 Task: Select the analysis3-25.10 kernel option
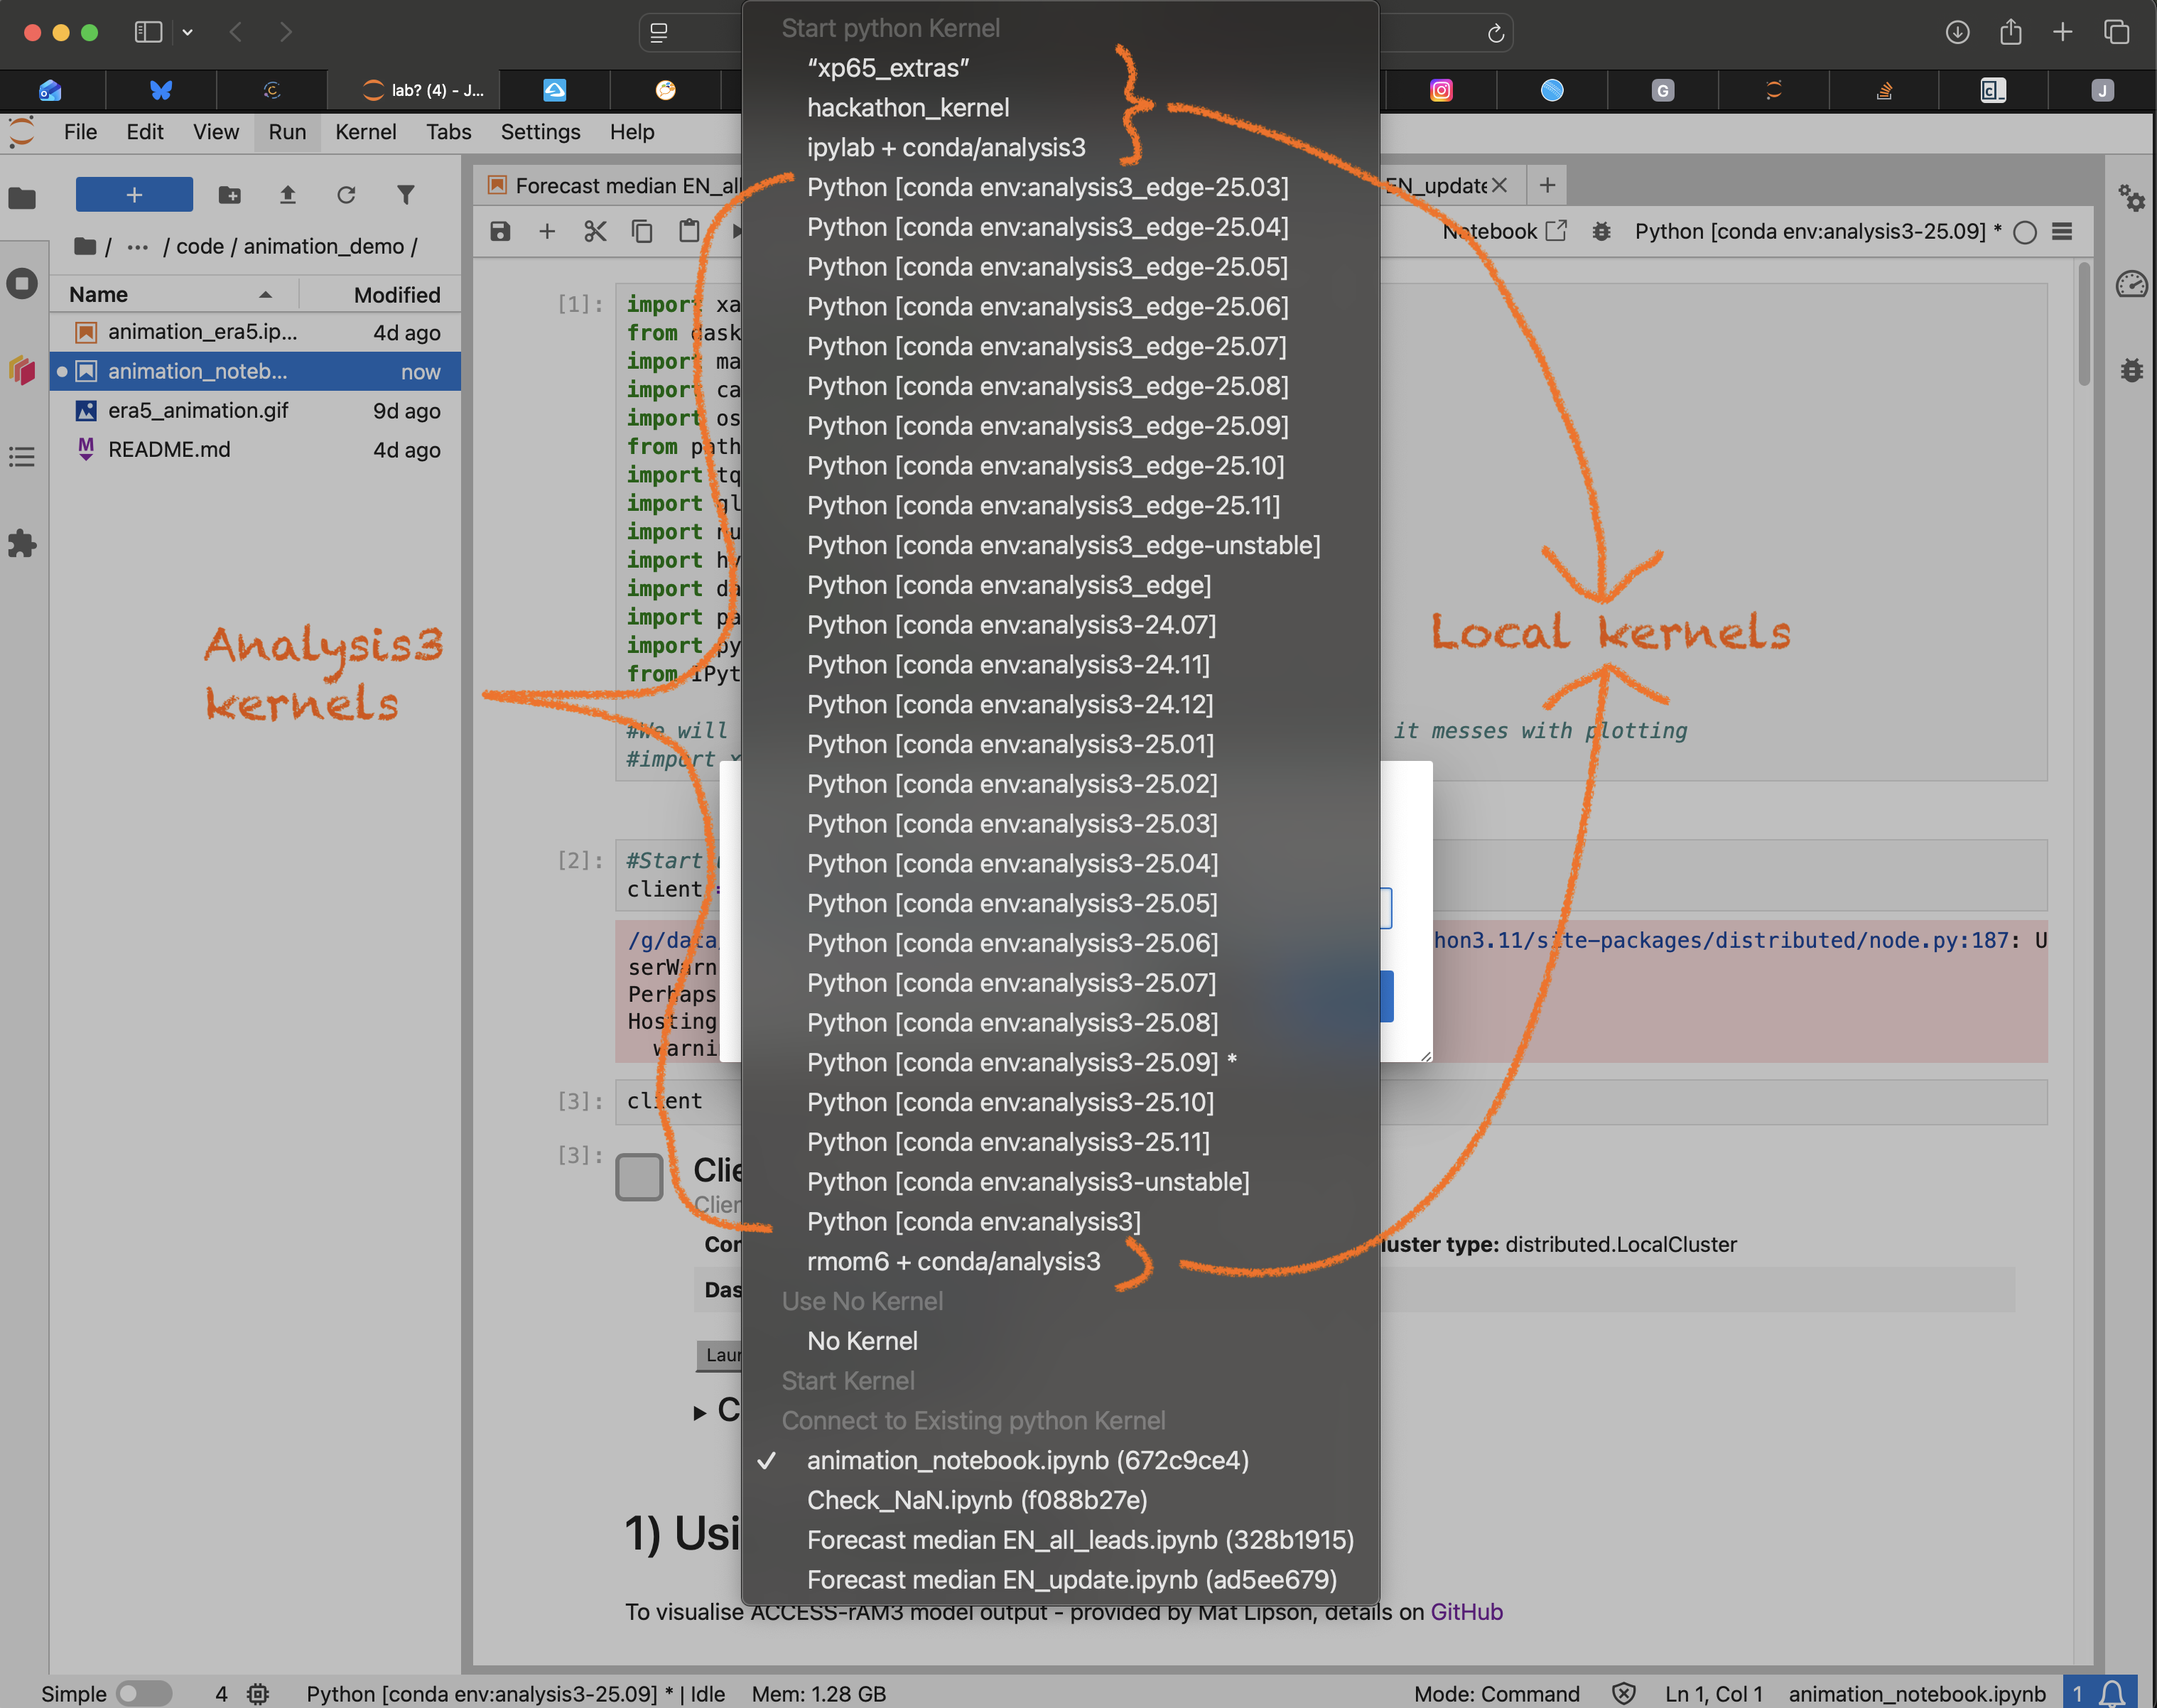point(1010,1102)
